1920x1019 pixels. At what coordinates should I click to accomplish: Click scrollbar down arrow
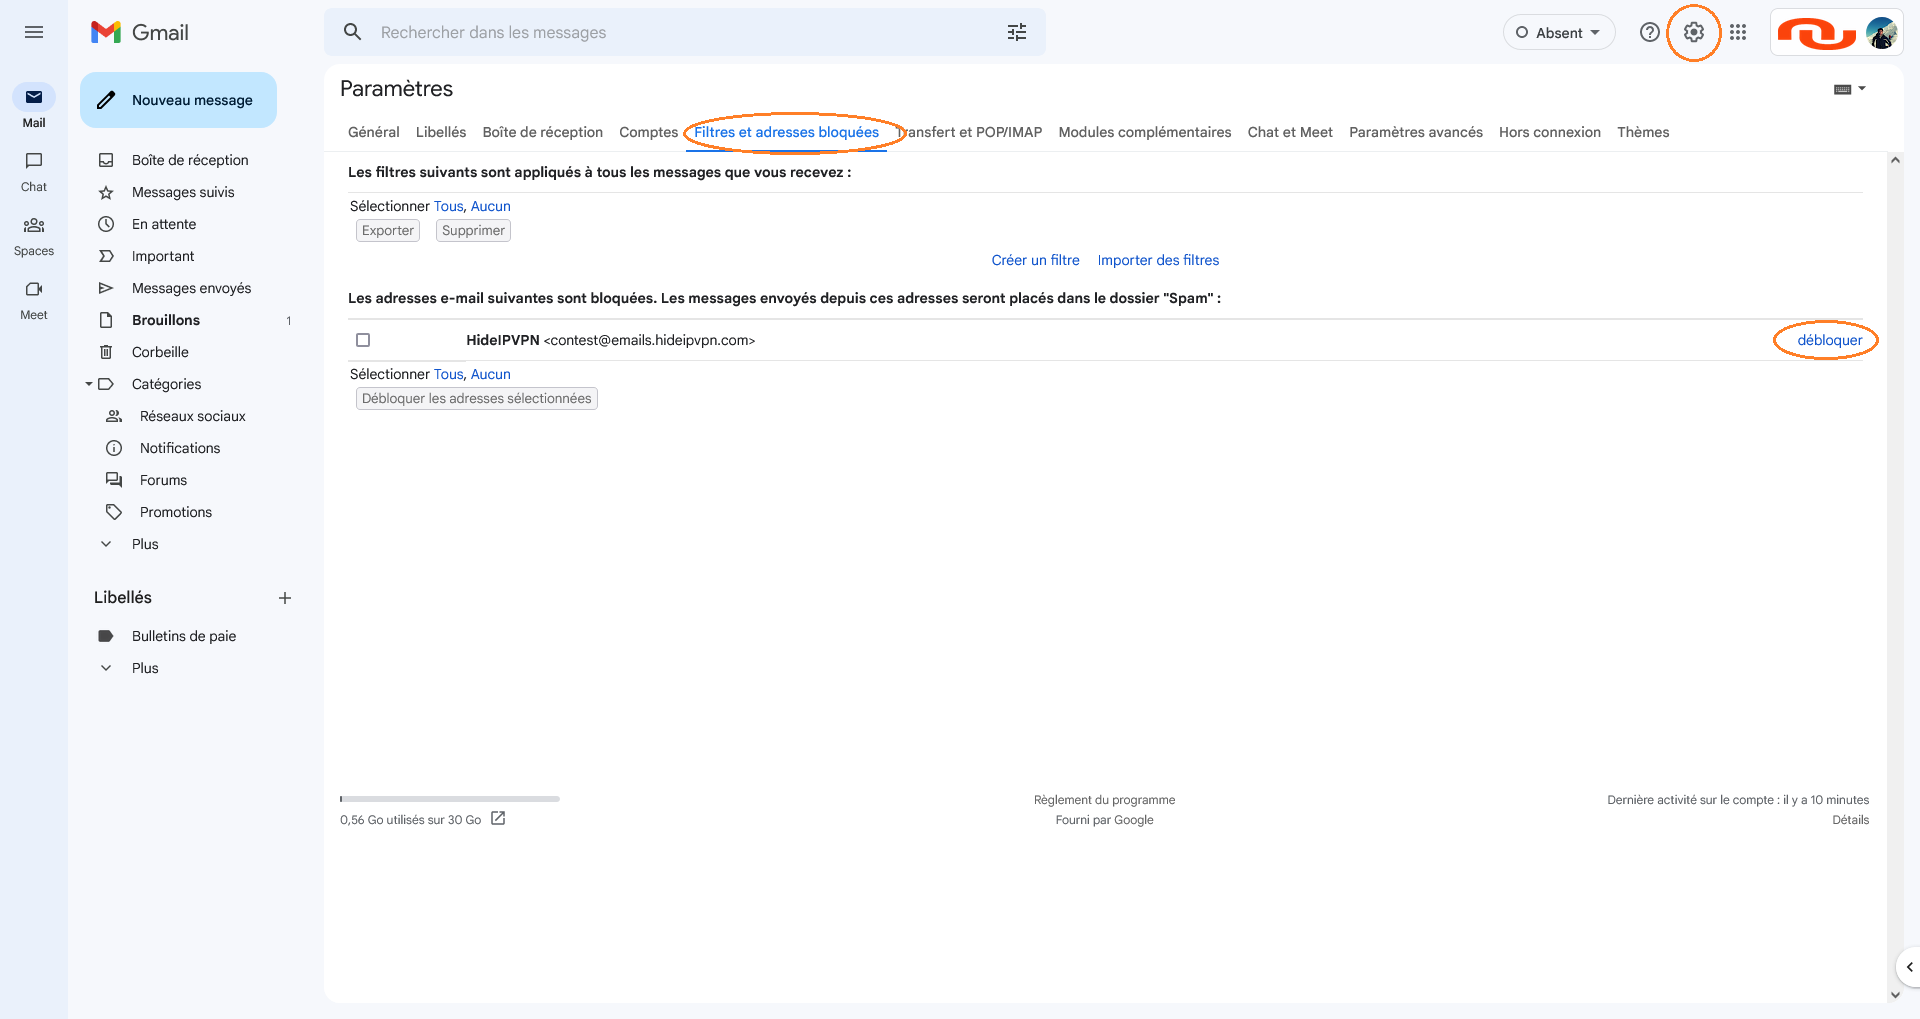pos(1895,995)
